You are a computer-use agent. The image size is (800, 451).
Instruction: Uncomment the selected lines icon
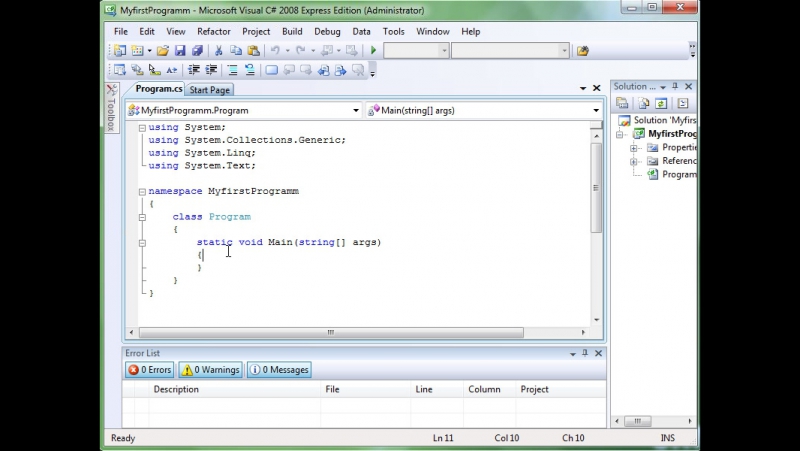(x=249, y=70)
